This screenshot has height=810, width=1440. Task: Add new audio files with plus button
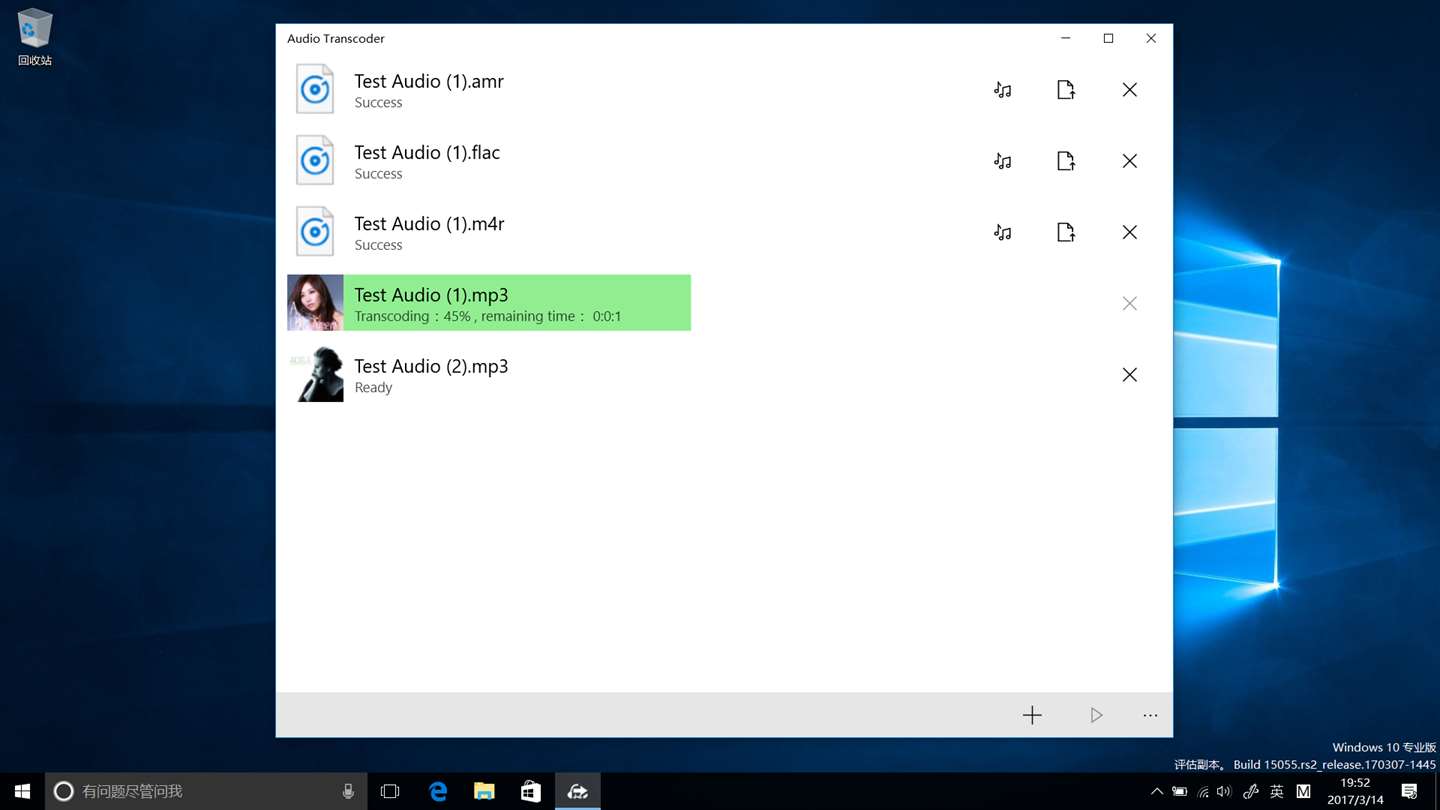coord(1032,715)
